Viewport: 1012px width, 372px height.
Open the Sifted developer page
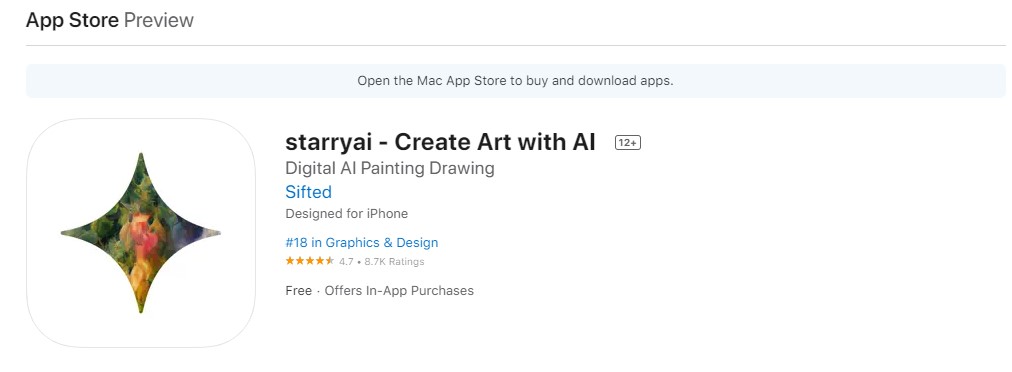309,192
